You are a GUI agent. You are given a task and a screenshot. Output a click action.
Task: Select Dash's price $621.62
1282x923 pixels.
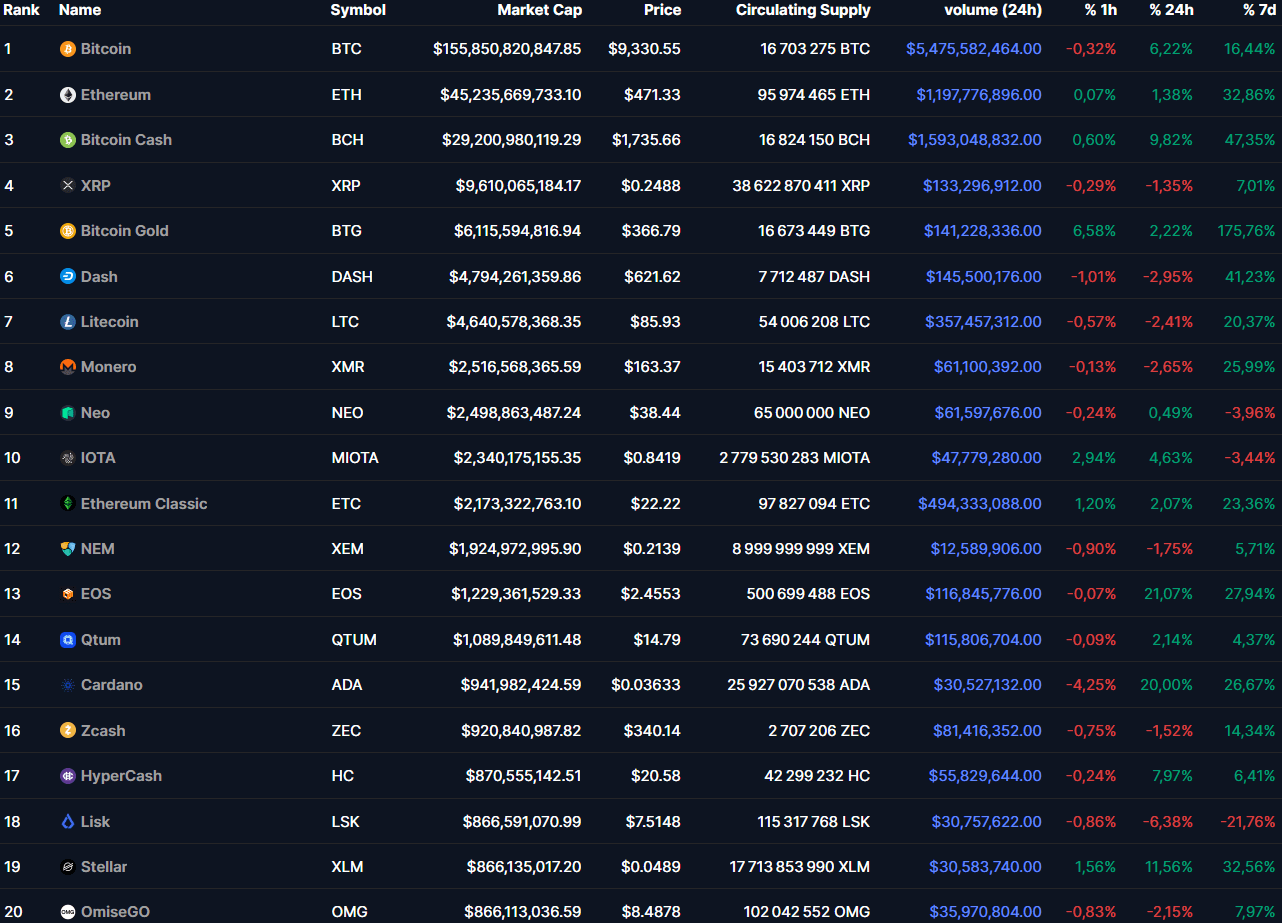(x=652, y=277)
